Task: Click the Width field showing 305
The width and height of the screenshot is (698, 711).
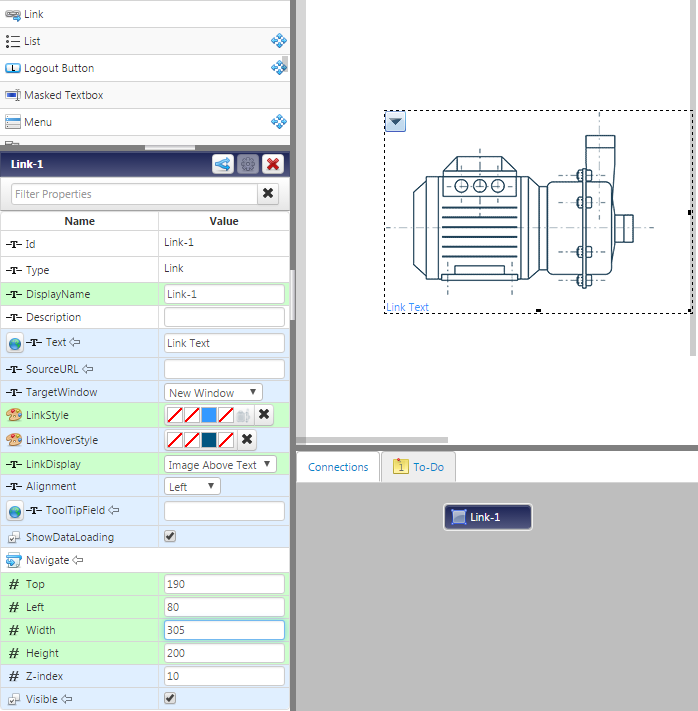Action: tap(224, 630)
